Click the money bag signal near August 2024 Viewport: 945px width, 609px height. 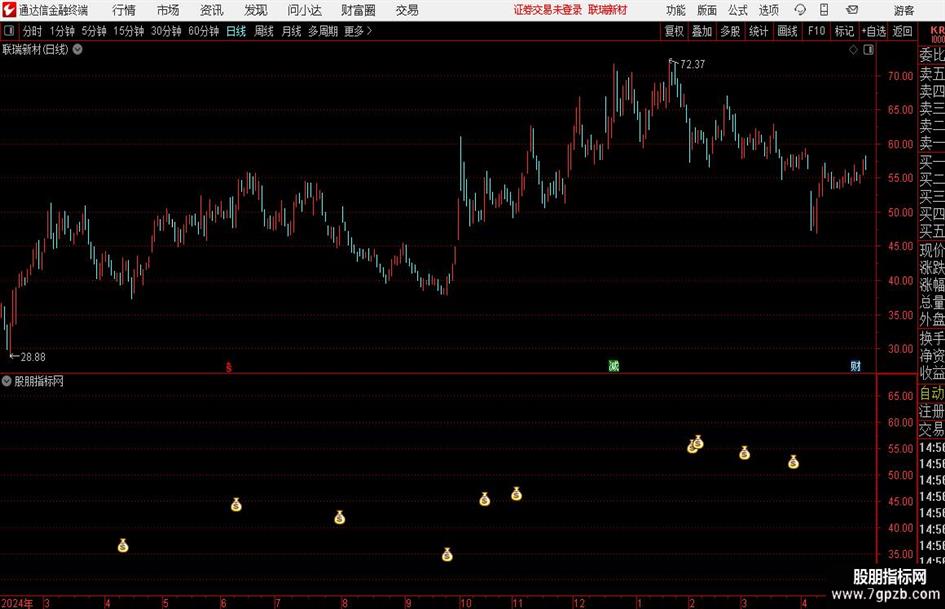[x=339, y=517]
